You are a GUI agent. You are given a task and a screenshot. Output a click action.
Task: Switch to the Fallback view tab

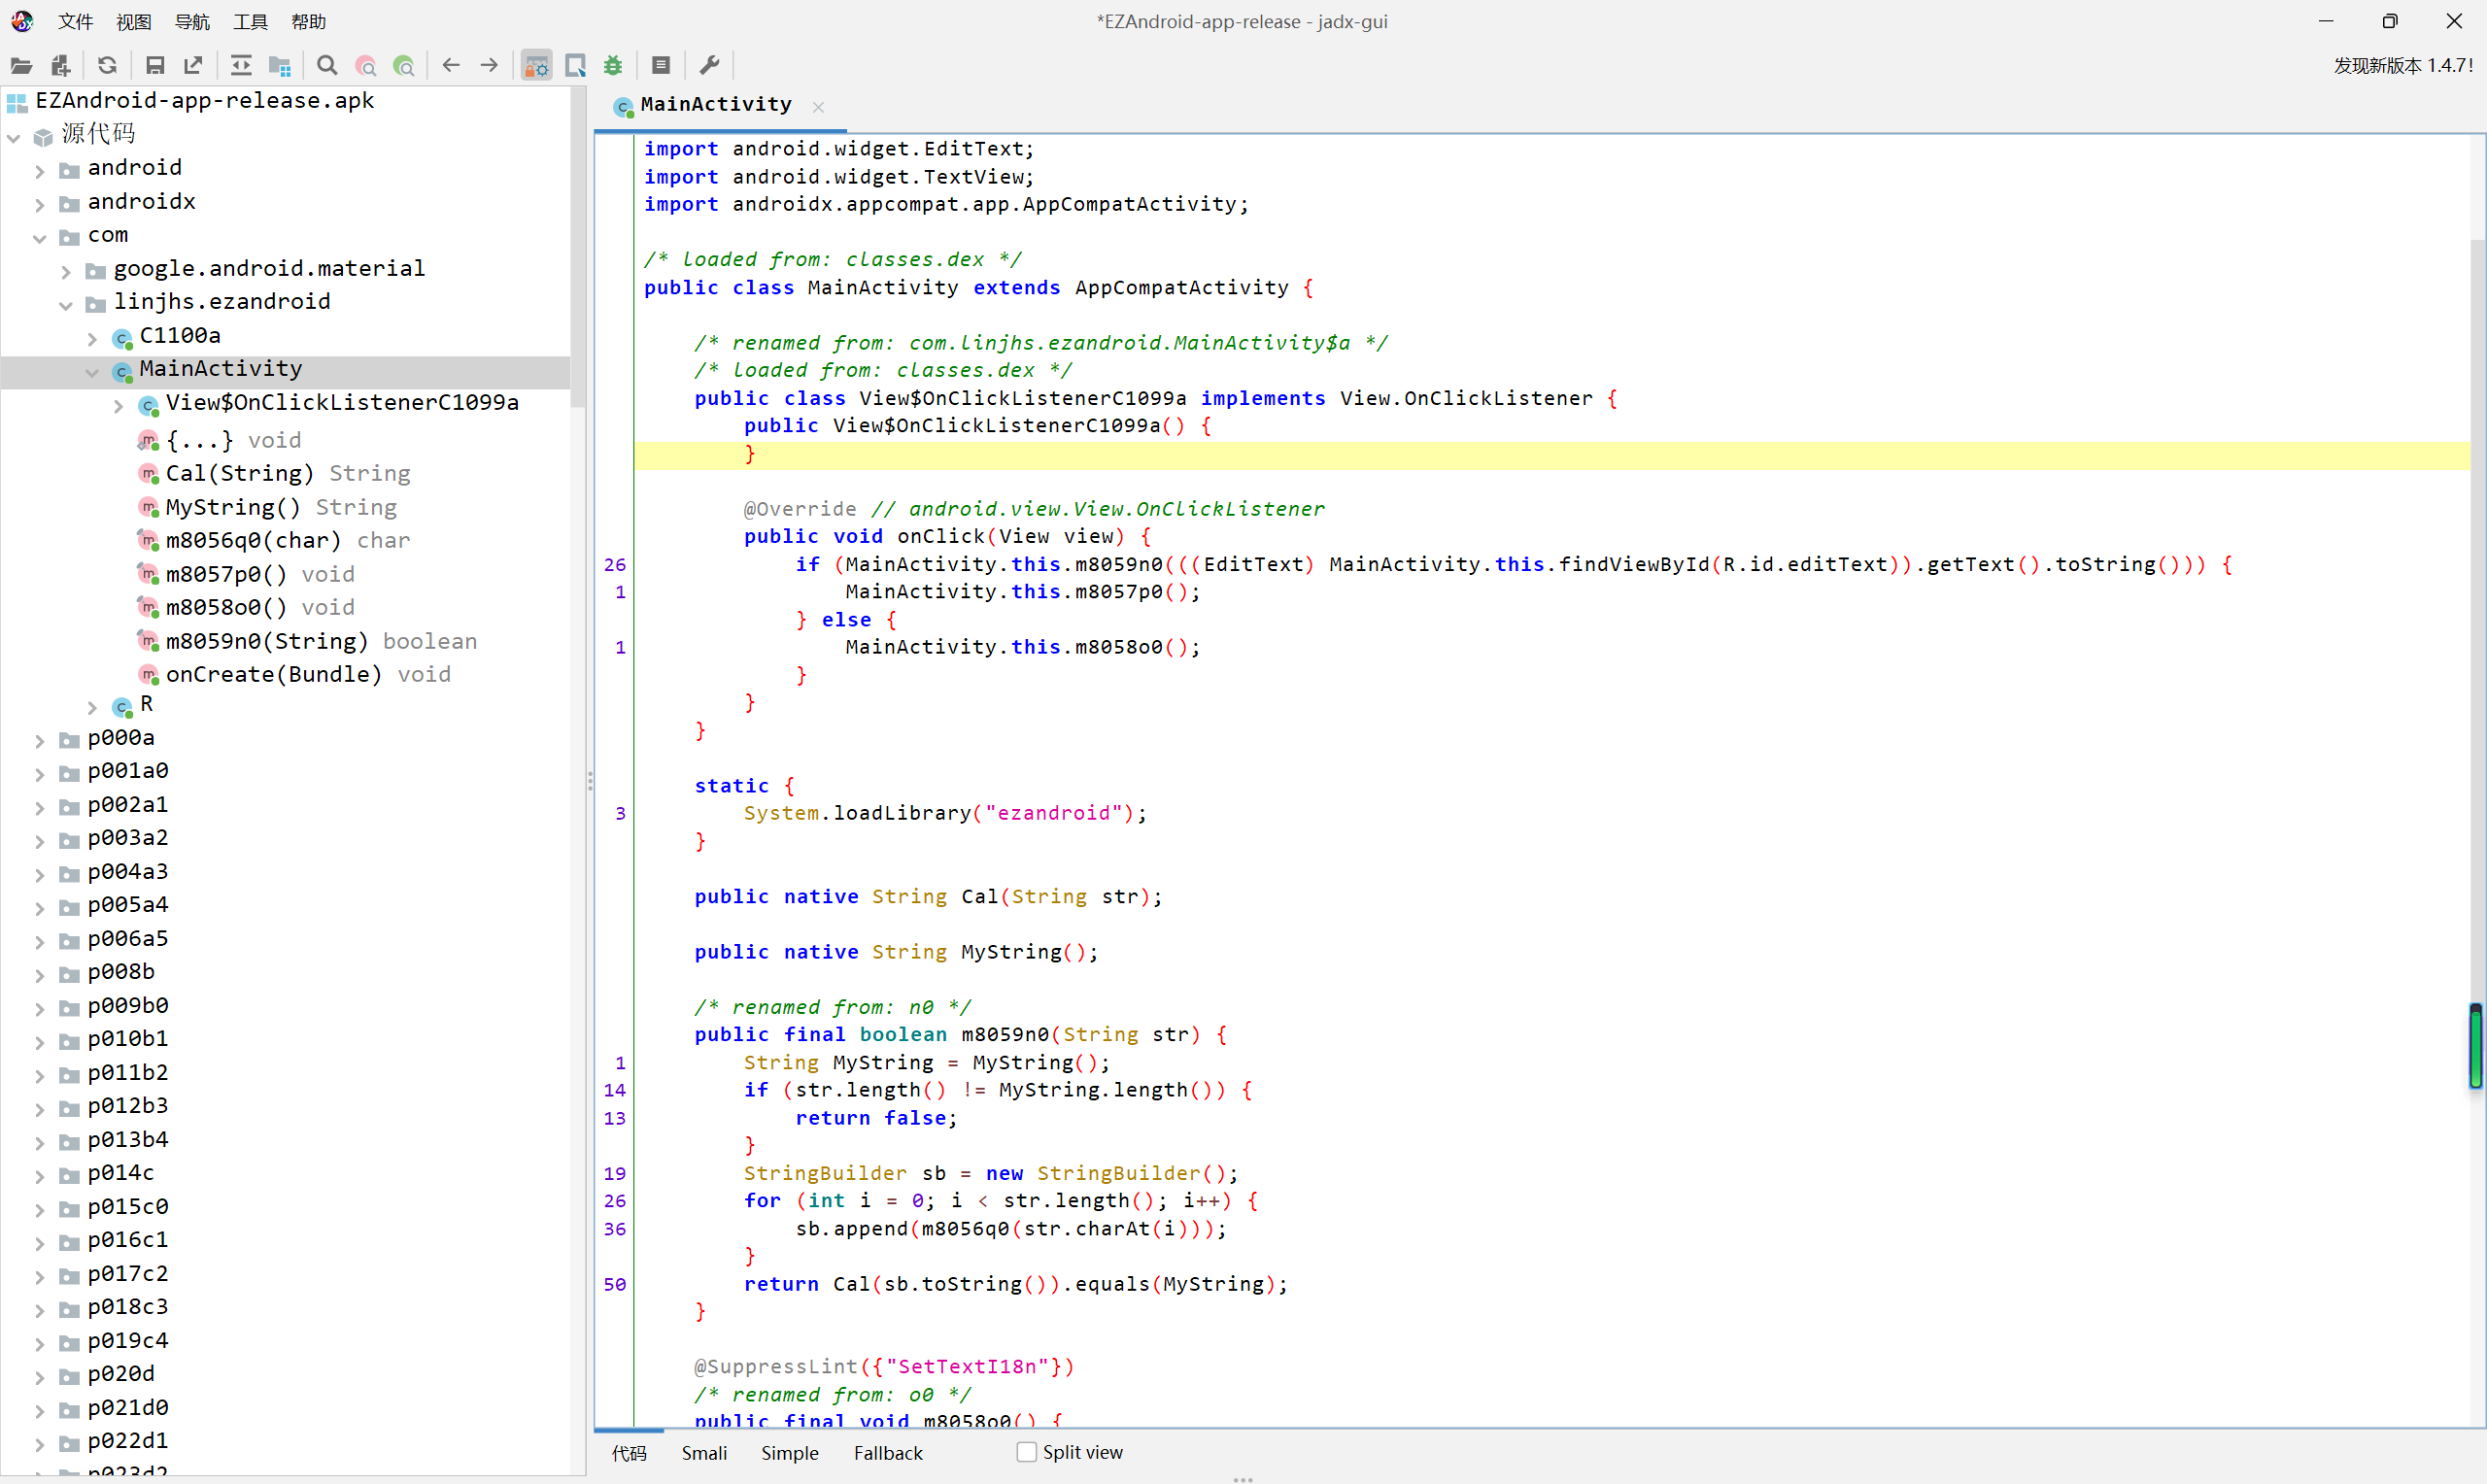(888, 1452)
